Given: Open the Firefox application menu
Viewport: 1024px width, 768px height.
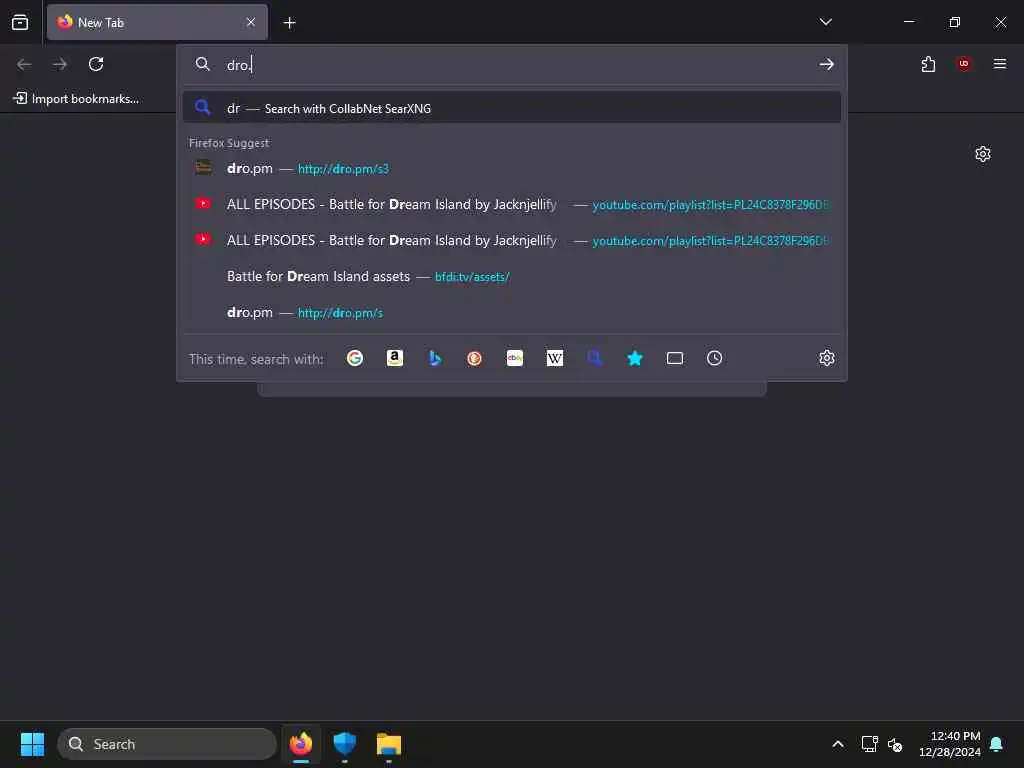Looking at the screenshot, I should [1000, 64].
